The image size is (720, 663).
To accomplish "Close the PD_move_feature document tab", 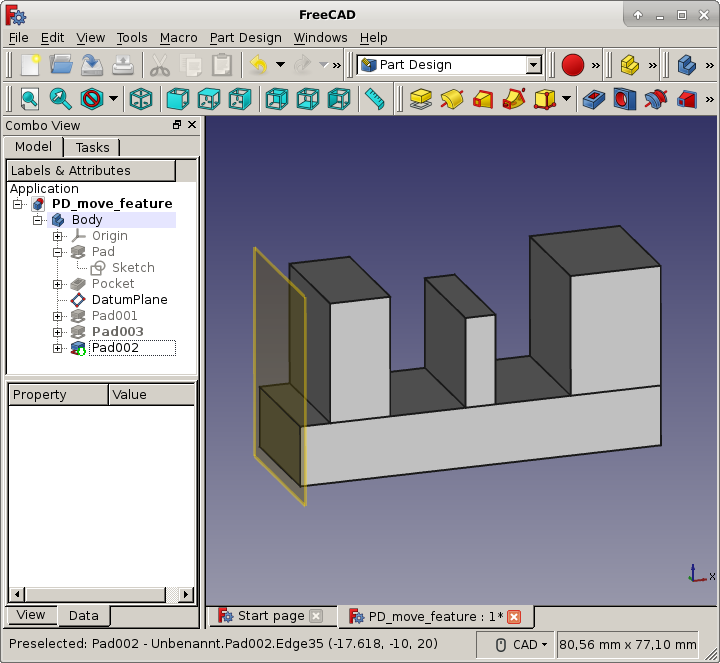I will coord(514,617).
